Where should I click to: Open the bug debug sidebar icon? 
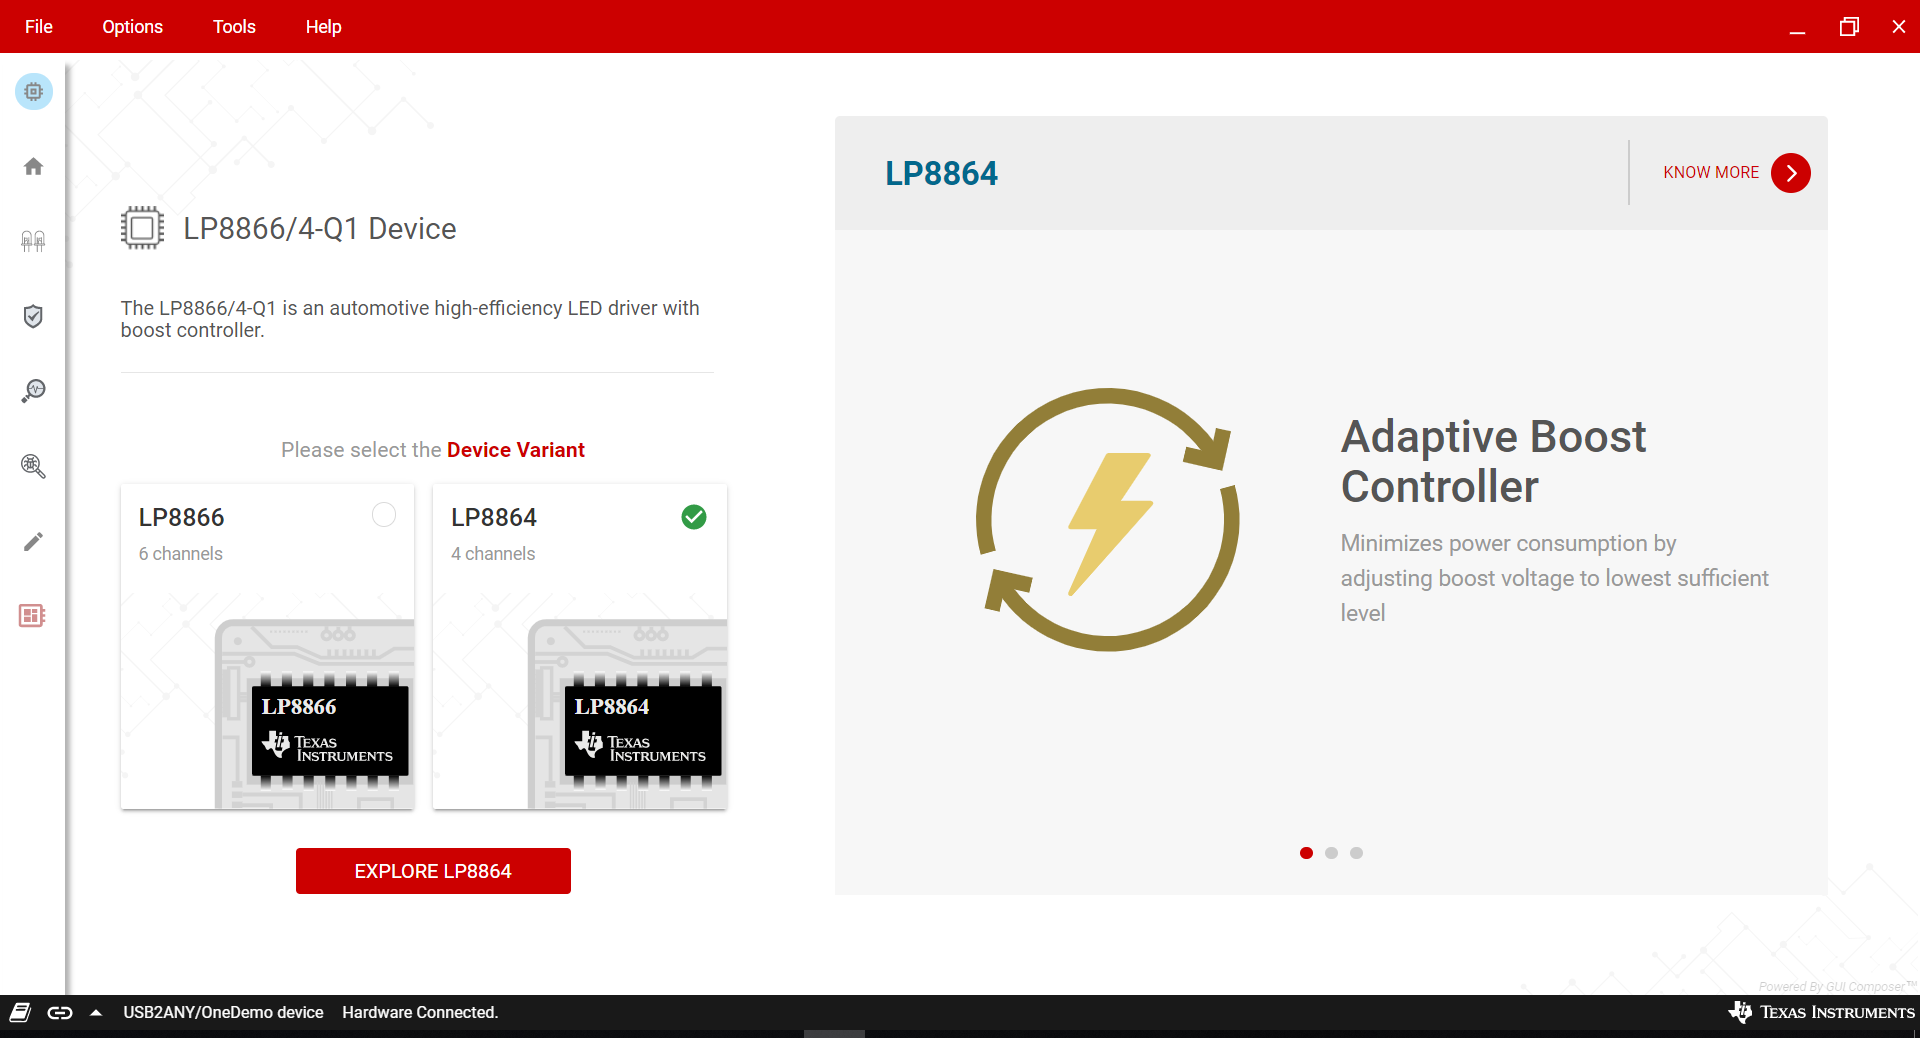pyautogui.click(x=34, y=466)
